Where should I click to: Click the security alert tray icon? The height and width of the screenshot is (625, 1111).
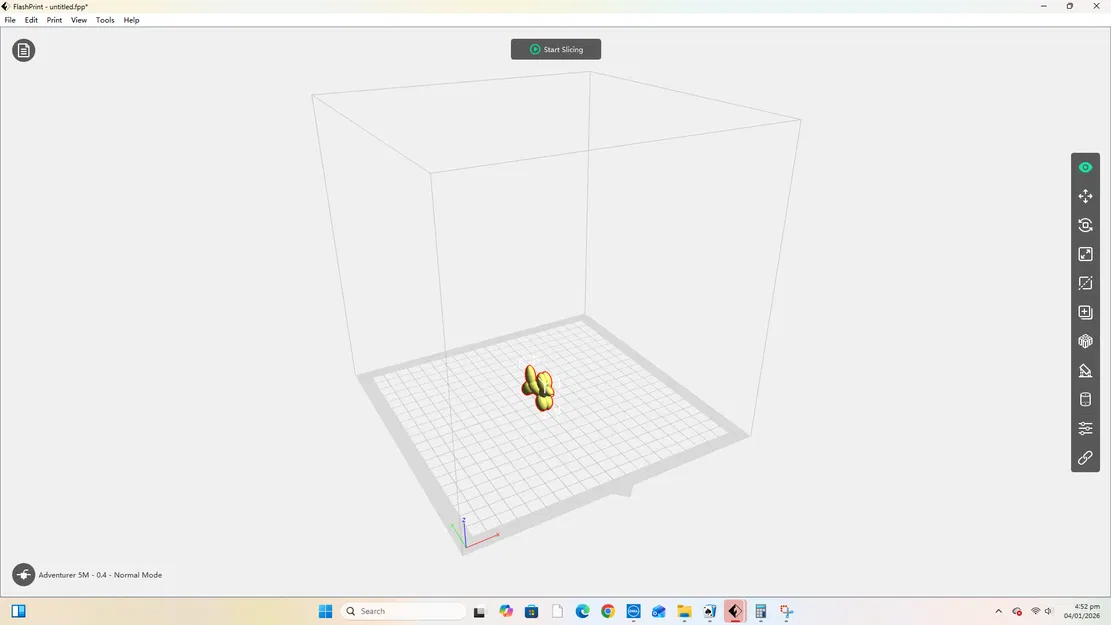point(1017,611)
